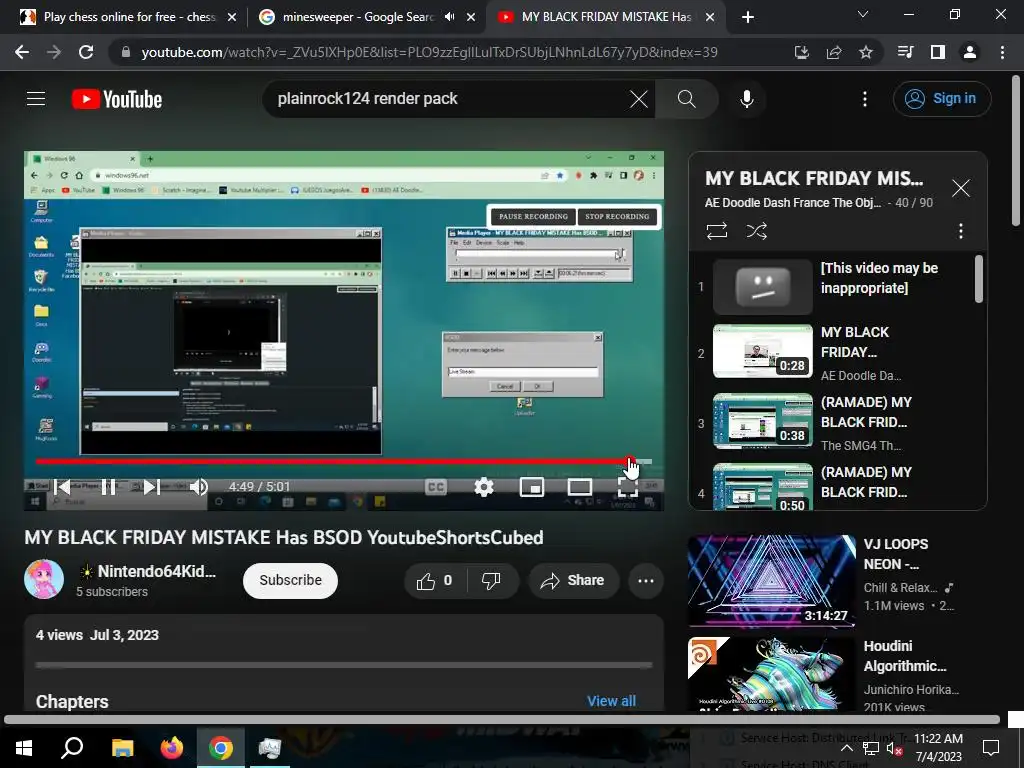
Task: Show hidden system tray icons chevron
Action: [846, 748]
